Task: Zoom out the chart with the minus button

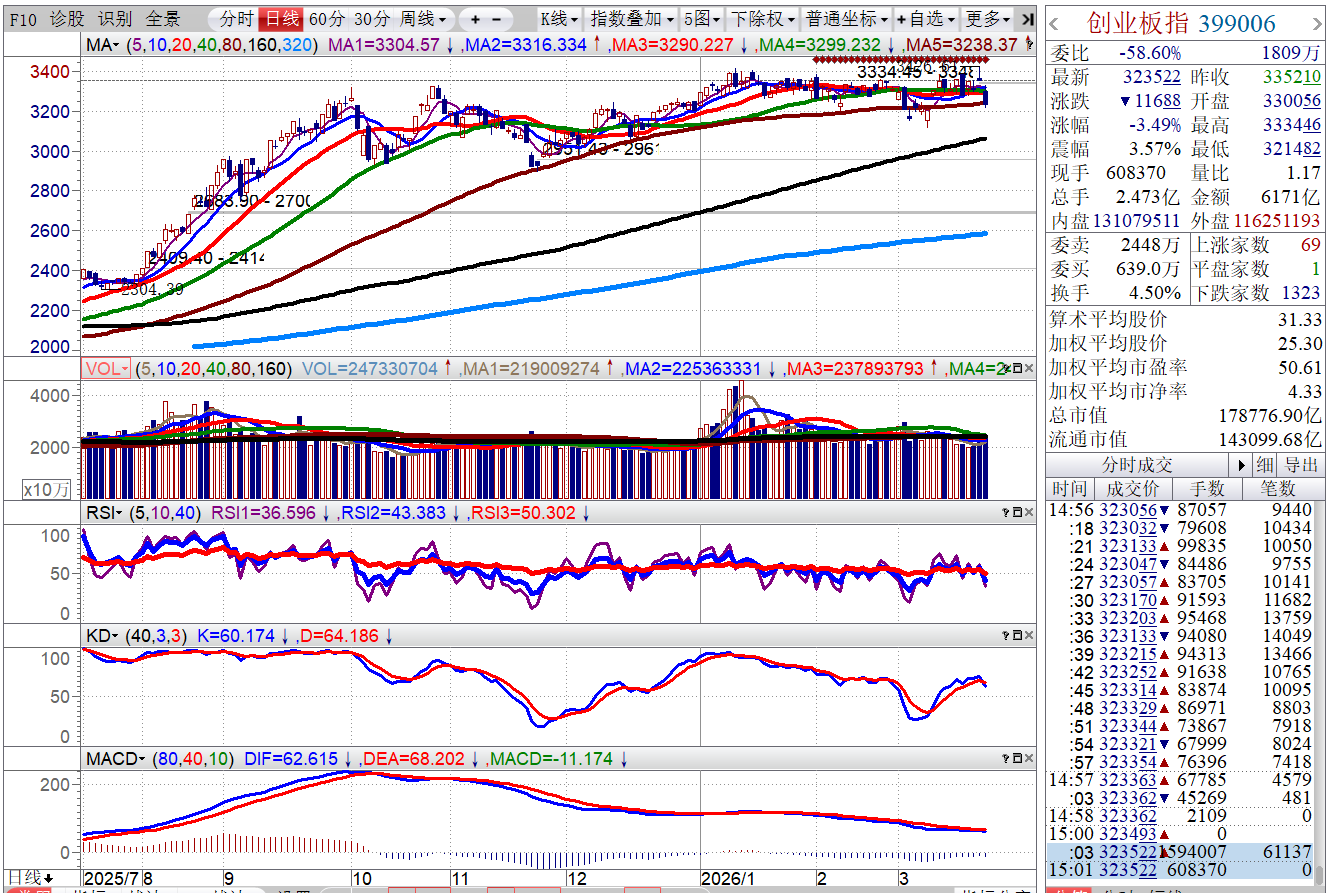Action: (497, 19)
